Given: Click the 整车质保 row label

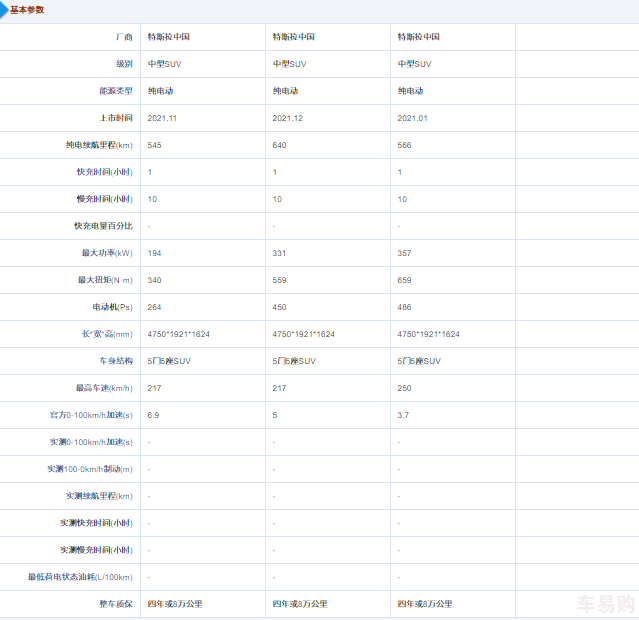Looking at the screenshot, I should 116,604.
